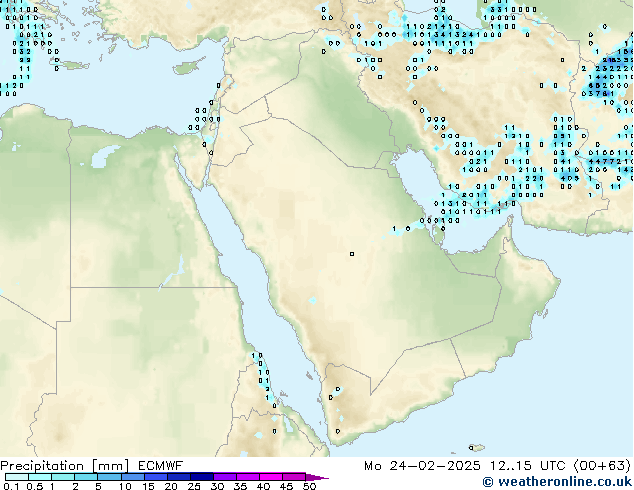This screenshot has height=490, width=634.
Task: Select the 30–35 mm purple legend swatch
Action: [x=224, y=477]
